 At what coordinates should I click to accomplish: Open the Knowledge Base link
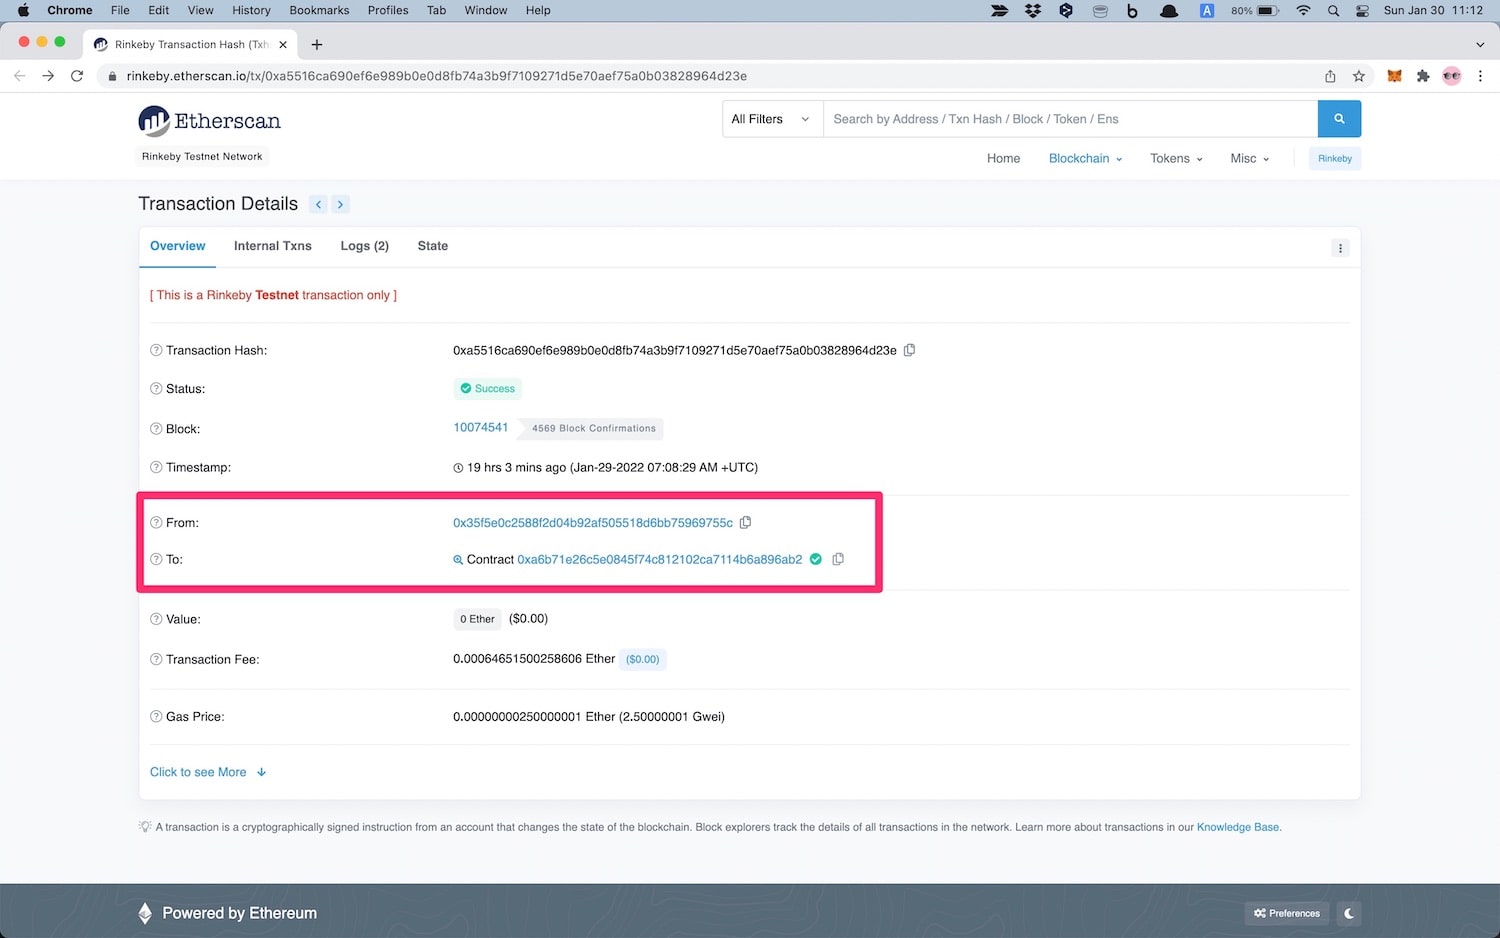tap(1238, 827)
